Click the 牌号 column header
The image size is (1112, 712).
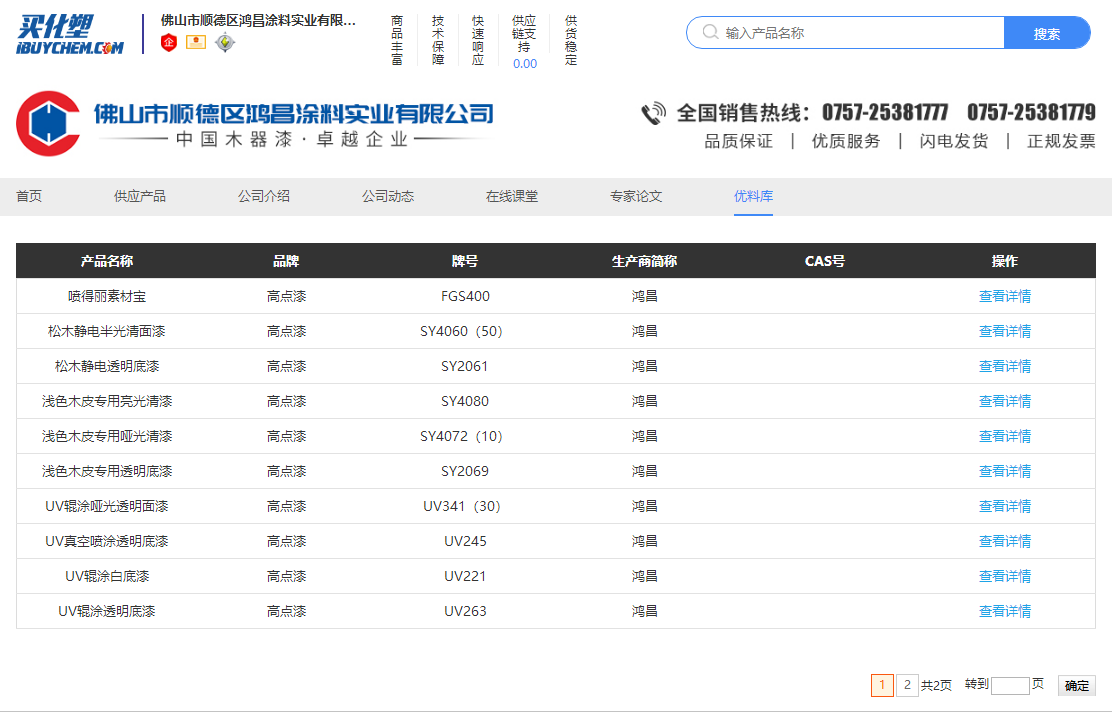(x=465, y=261)
